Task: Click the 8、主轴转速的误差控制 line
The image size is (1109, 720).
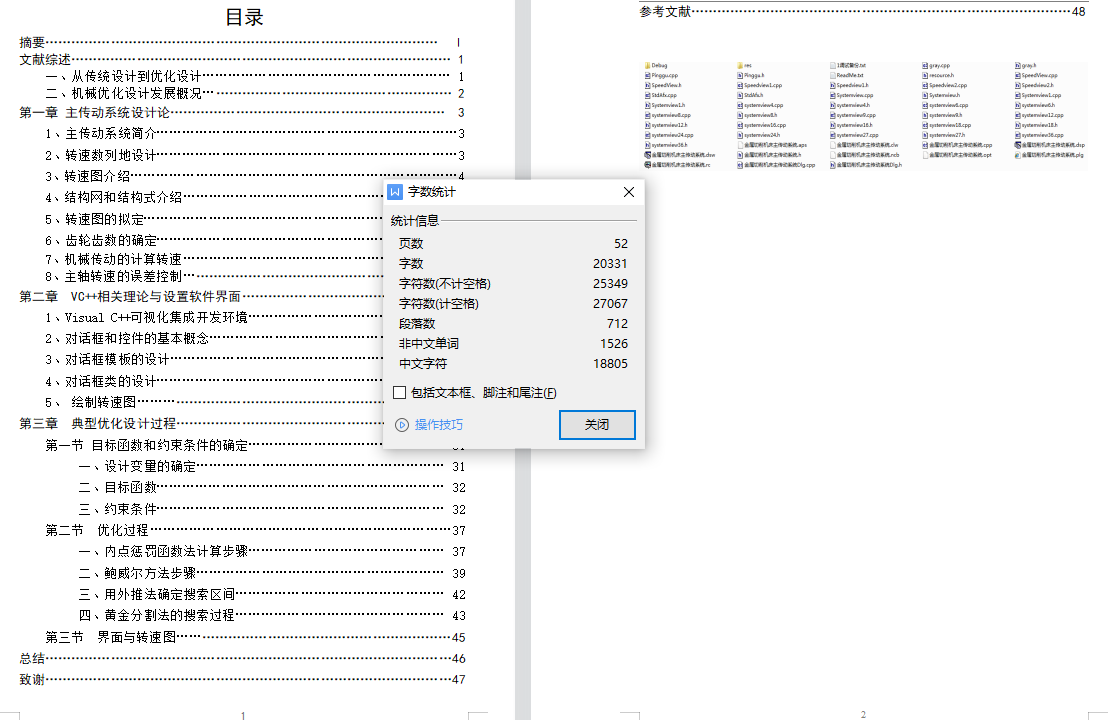Action: (214, 277)
